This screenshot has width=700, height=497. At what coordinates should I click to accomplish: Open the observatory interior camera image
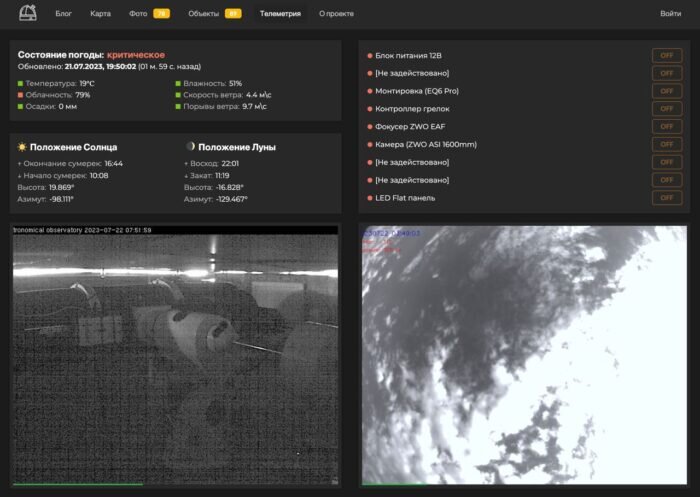pos(175,355)
